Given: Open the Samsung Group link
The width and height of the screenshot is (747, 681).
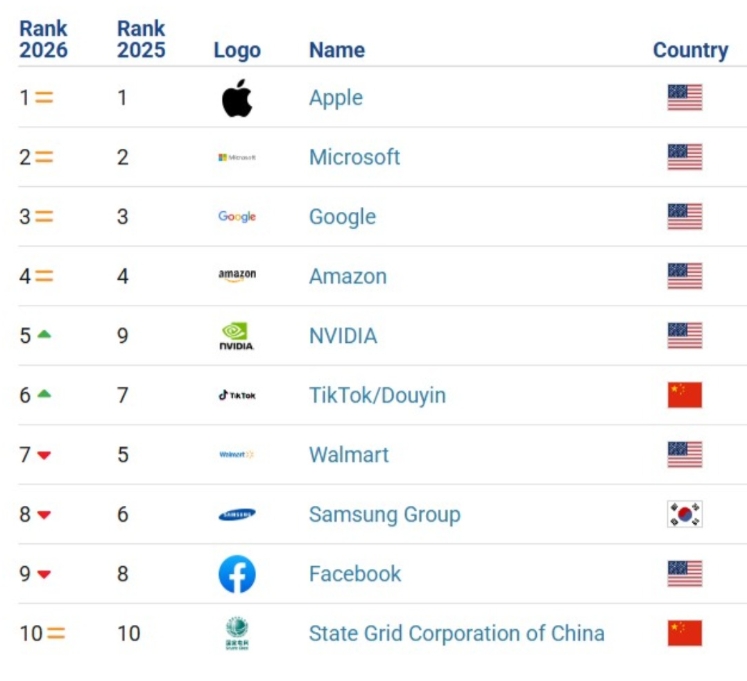Looking at the screenshot, I should click(x=384, y=514).
